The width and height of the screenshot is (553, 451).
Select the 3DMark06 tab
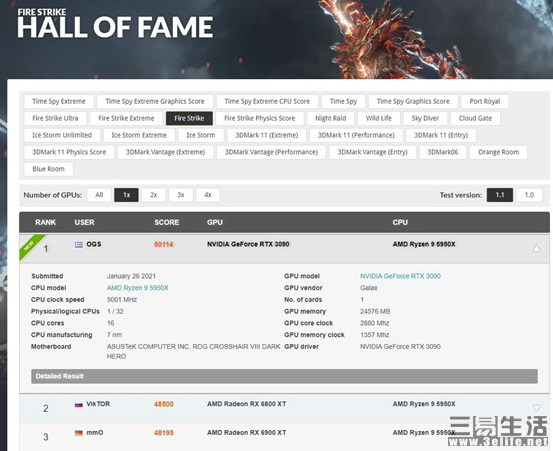443,152
